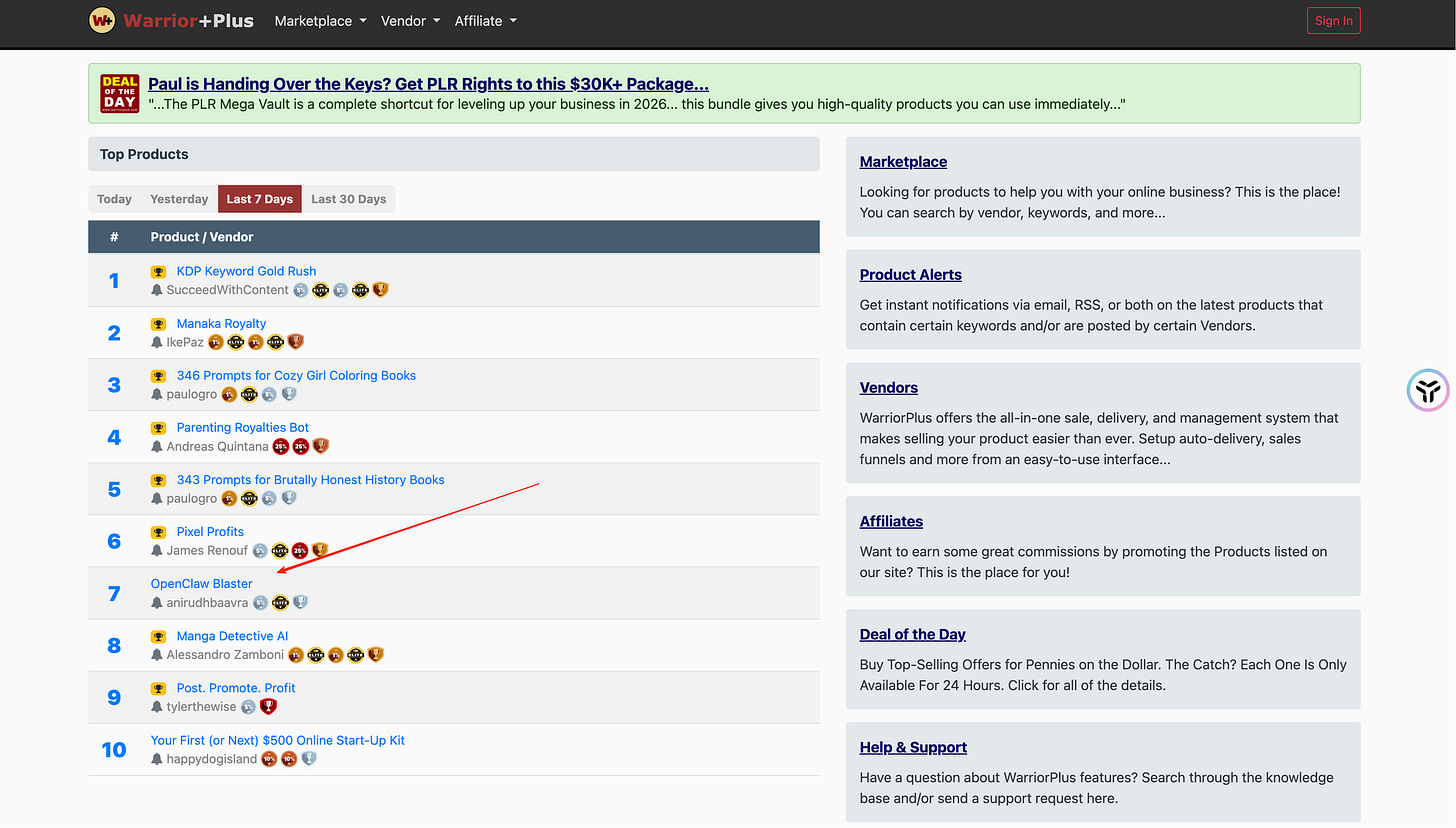The image size is (1456, 828).
Task: Click the Product Alerts sidebar link
Action: [x=911, y=275]
